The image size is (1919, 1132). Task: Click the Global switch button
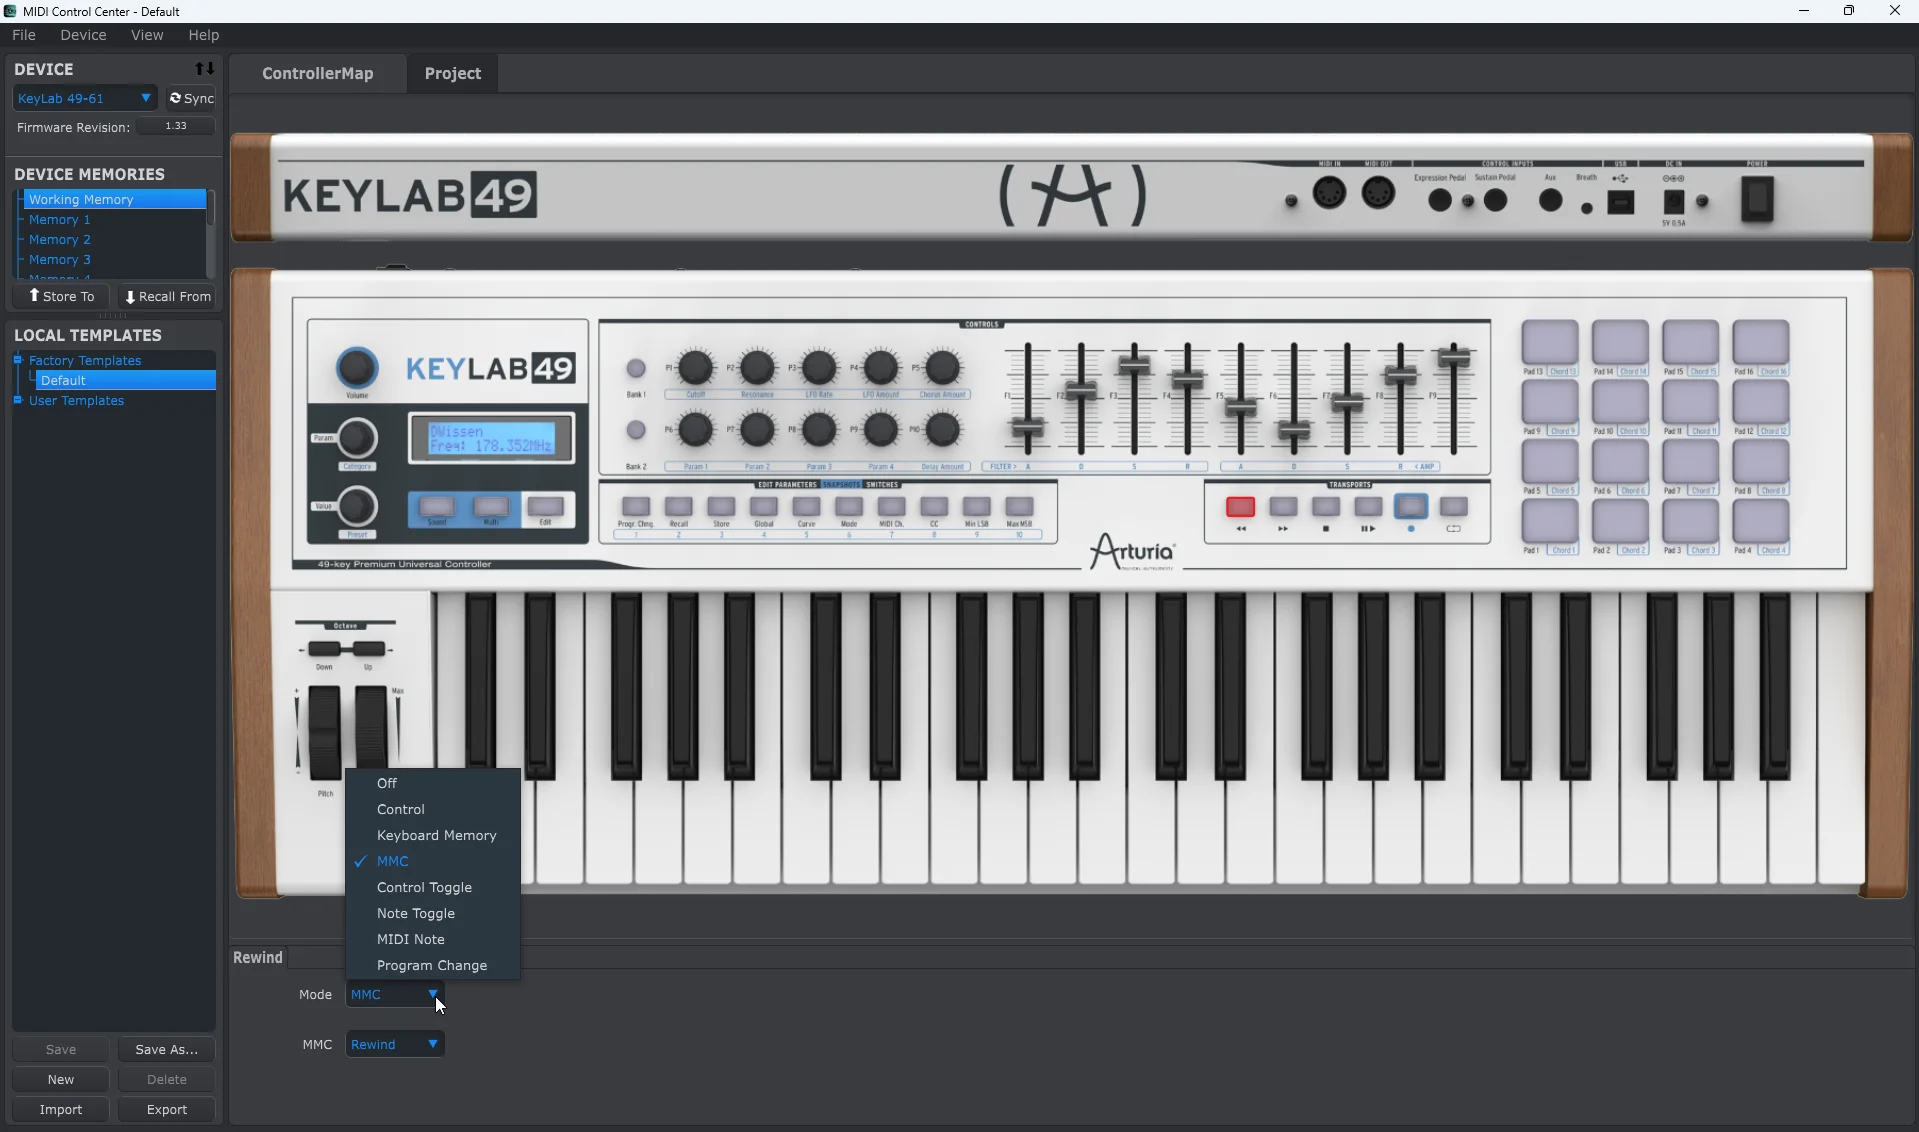pyautogui.click(x=764, y=507)
